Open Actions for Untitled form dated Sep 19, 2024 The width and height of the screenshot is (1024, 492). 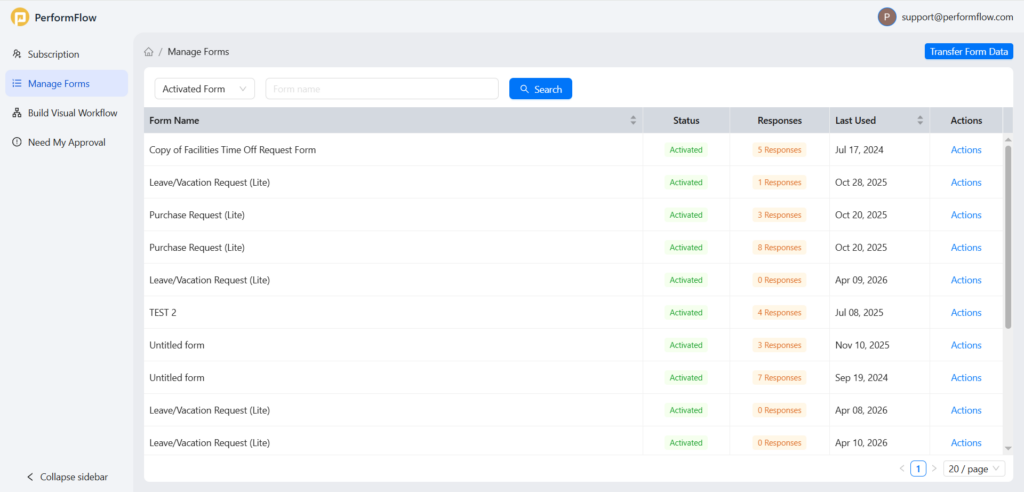pos(966,378)
